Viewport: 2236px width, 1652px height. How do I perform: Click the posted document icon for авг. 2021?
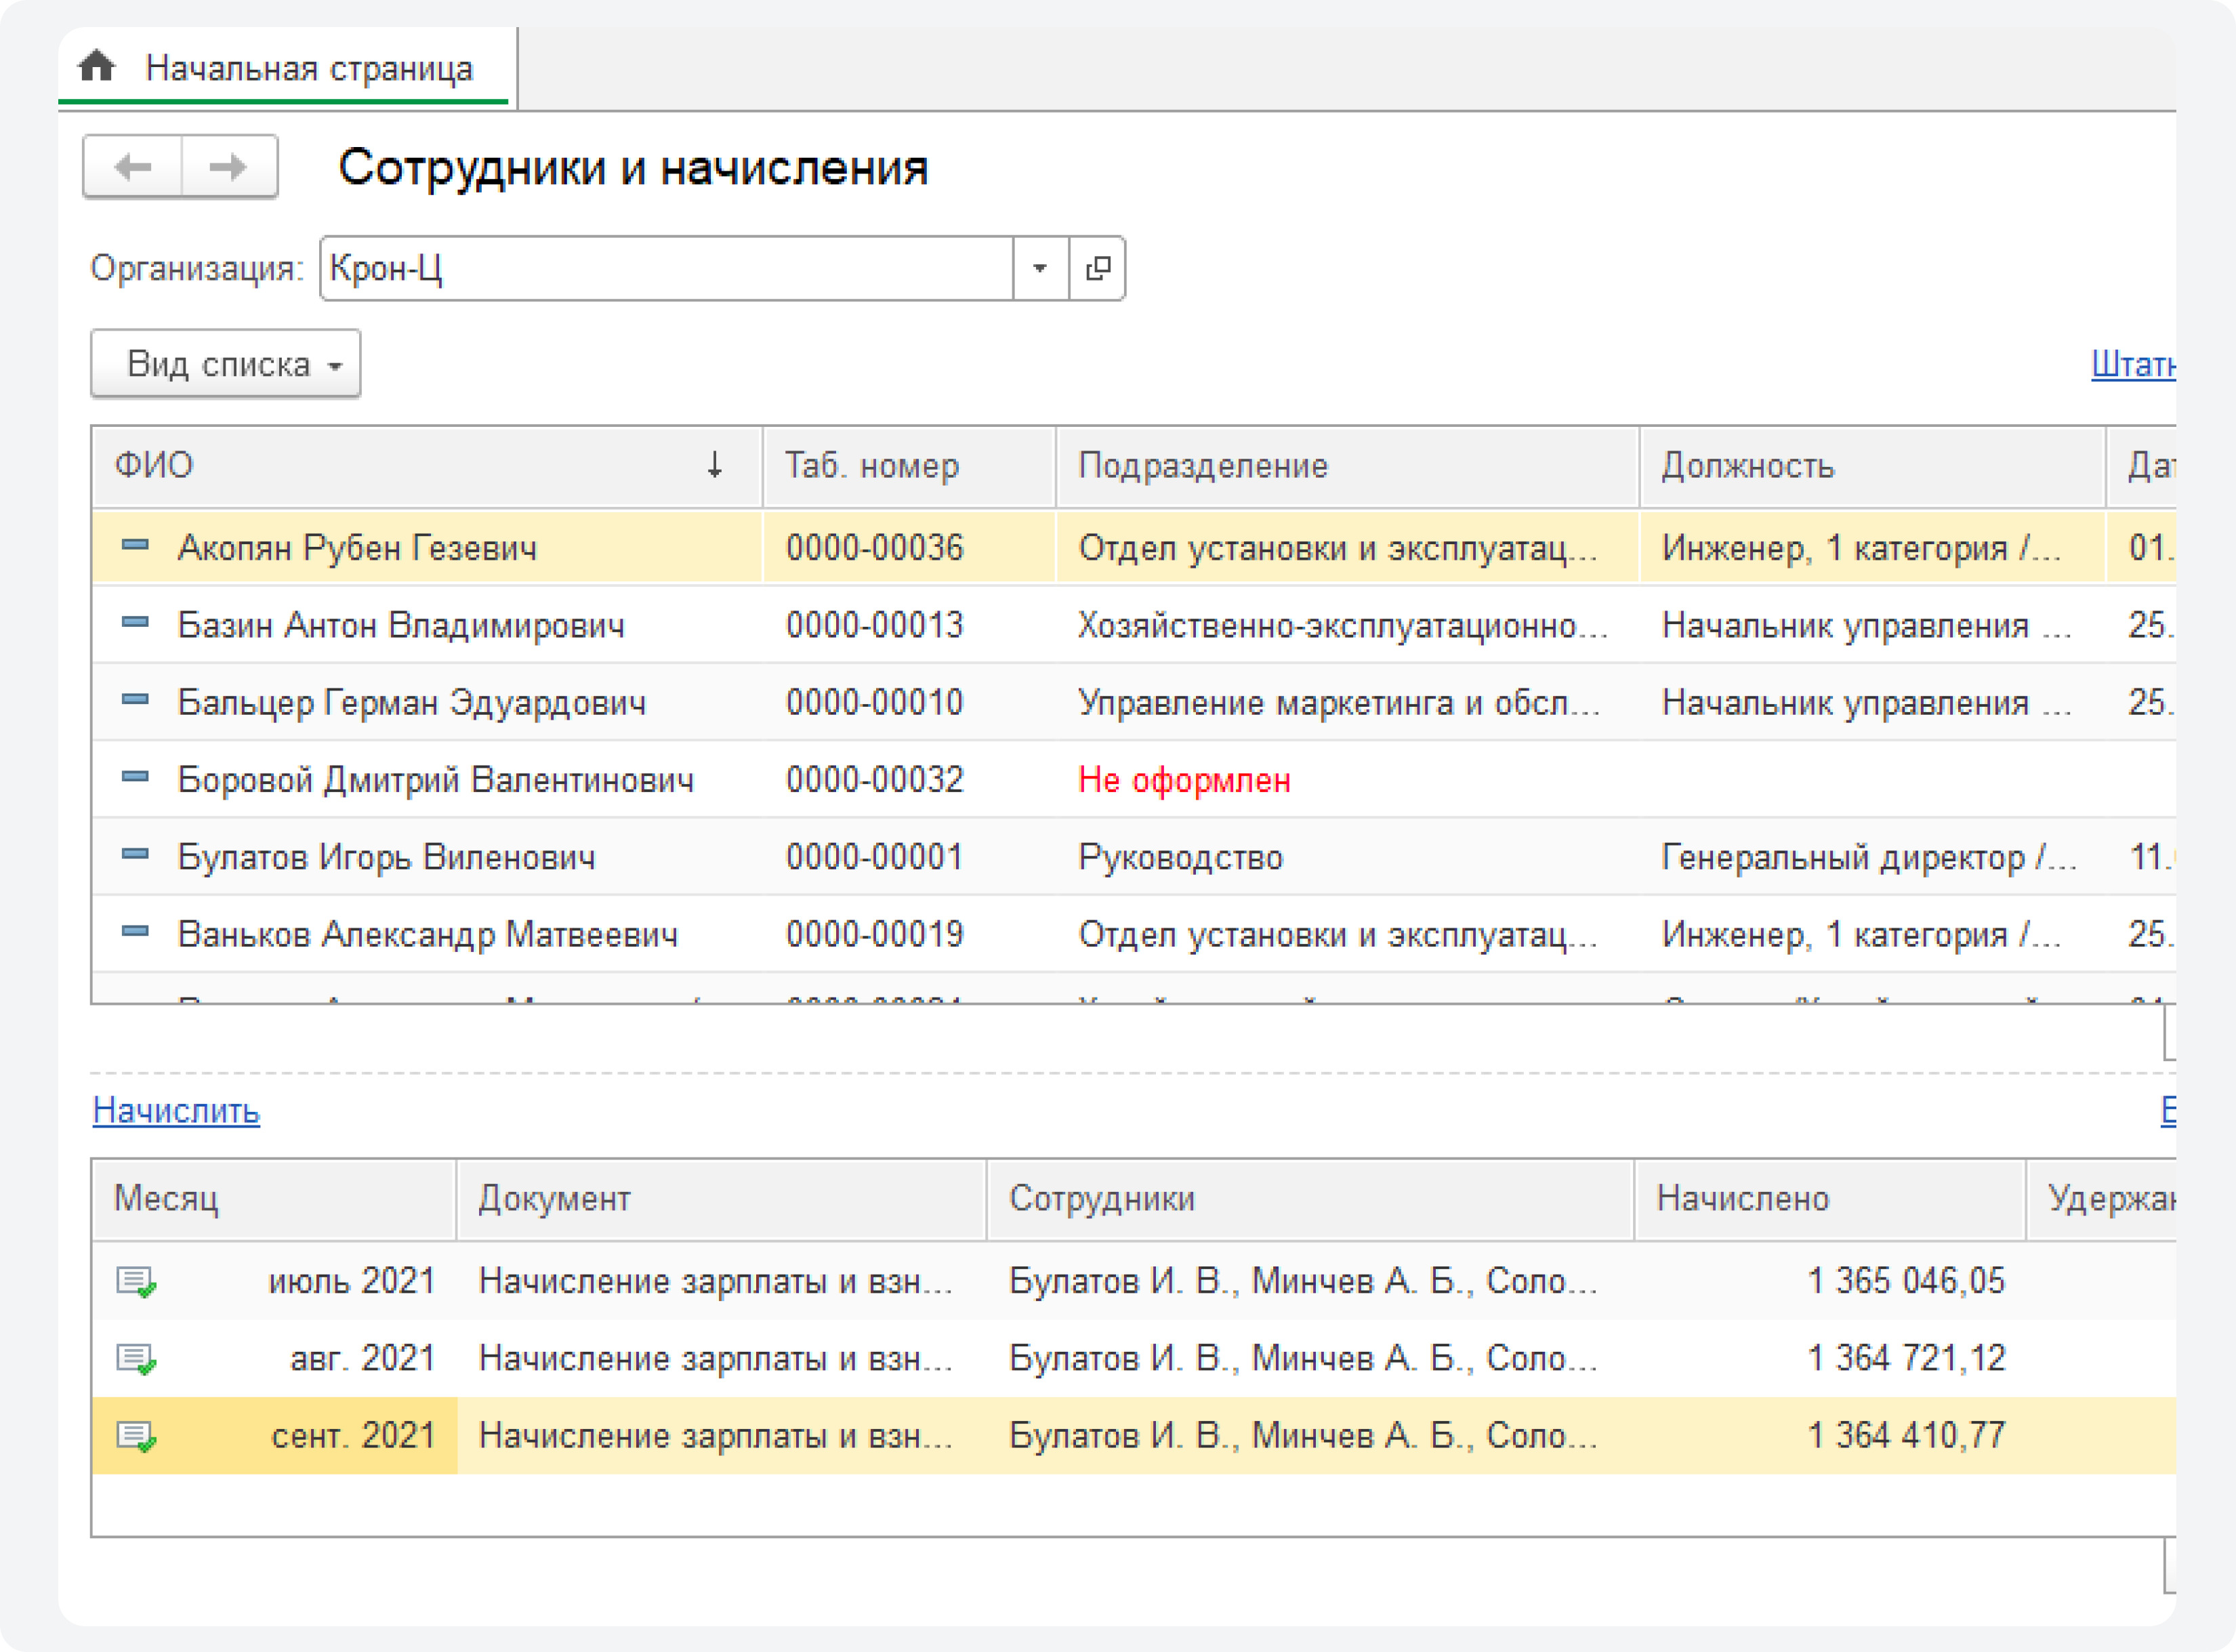pyautogui.click(x=136, y=1358)
